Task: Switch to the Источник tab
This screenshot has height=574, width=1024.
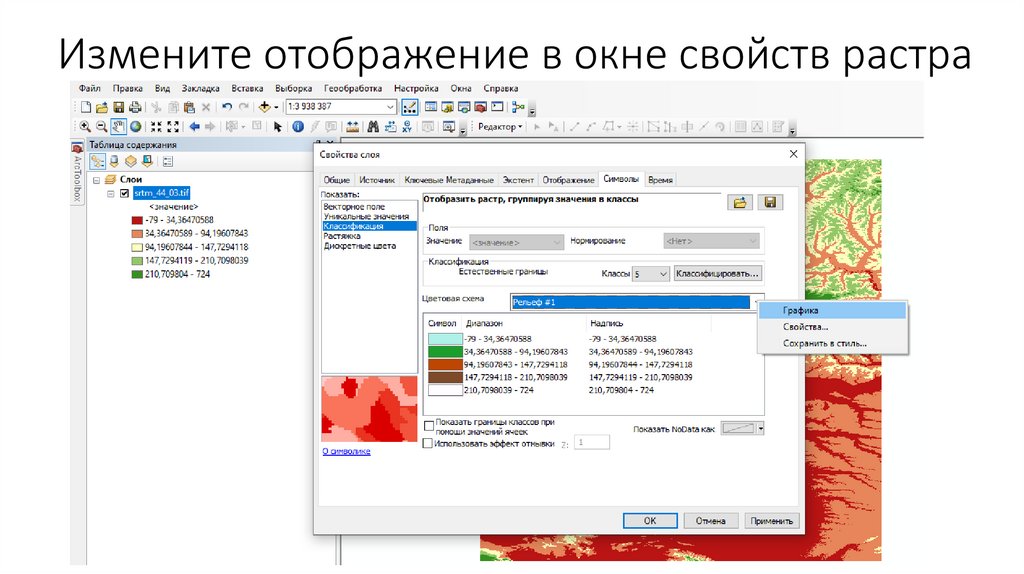Action: pyautogui.click(x=377, y=180)
